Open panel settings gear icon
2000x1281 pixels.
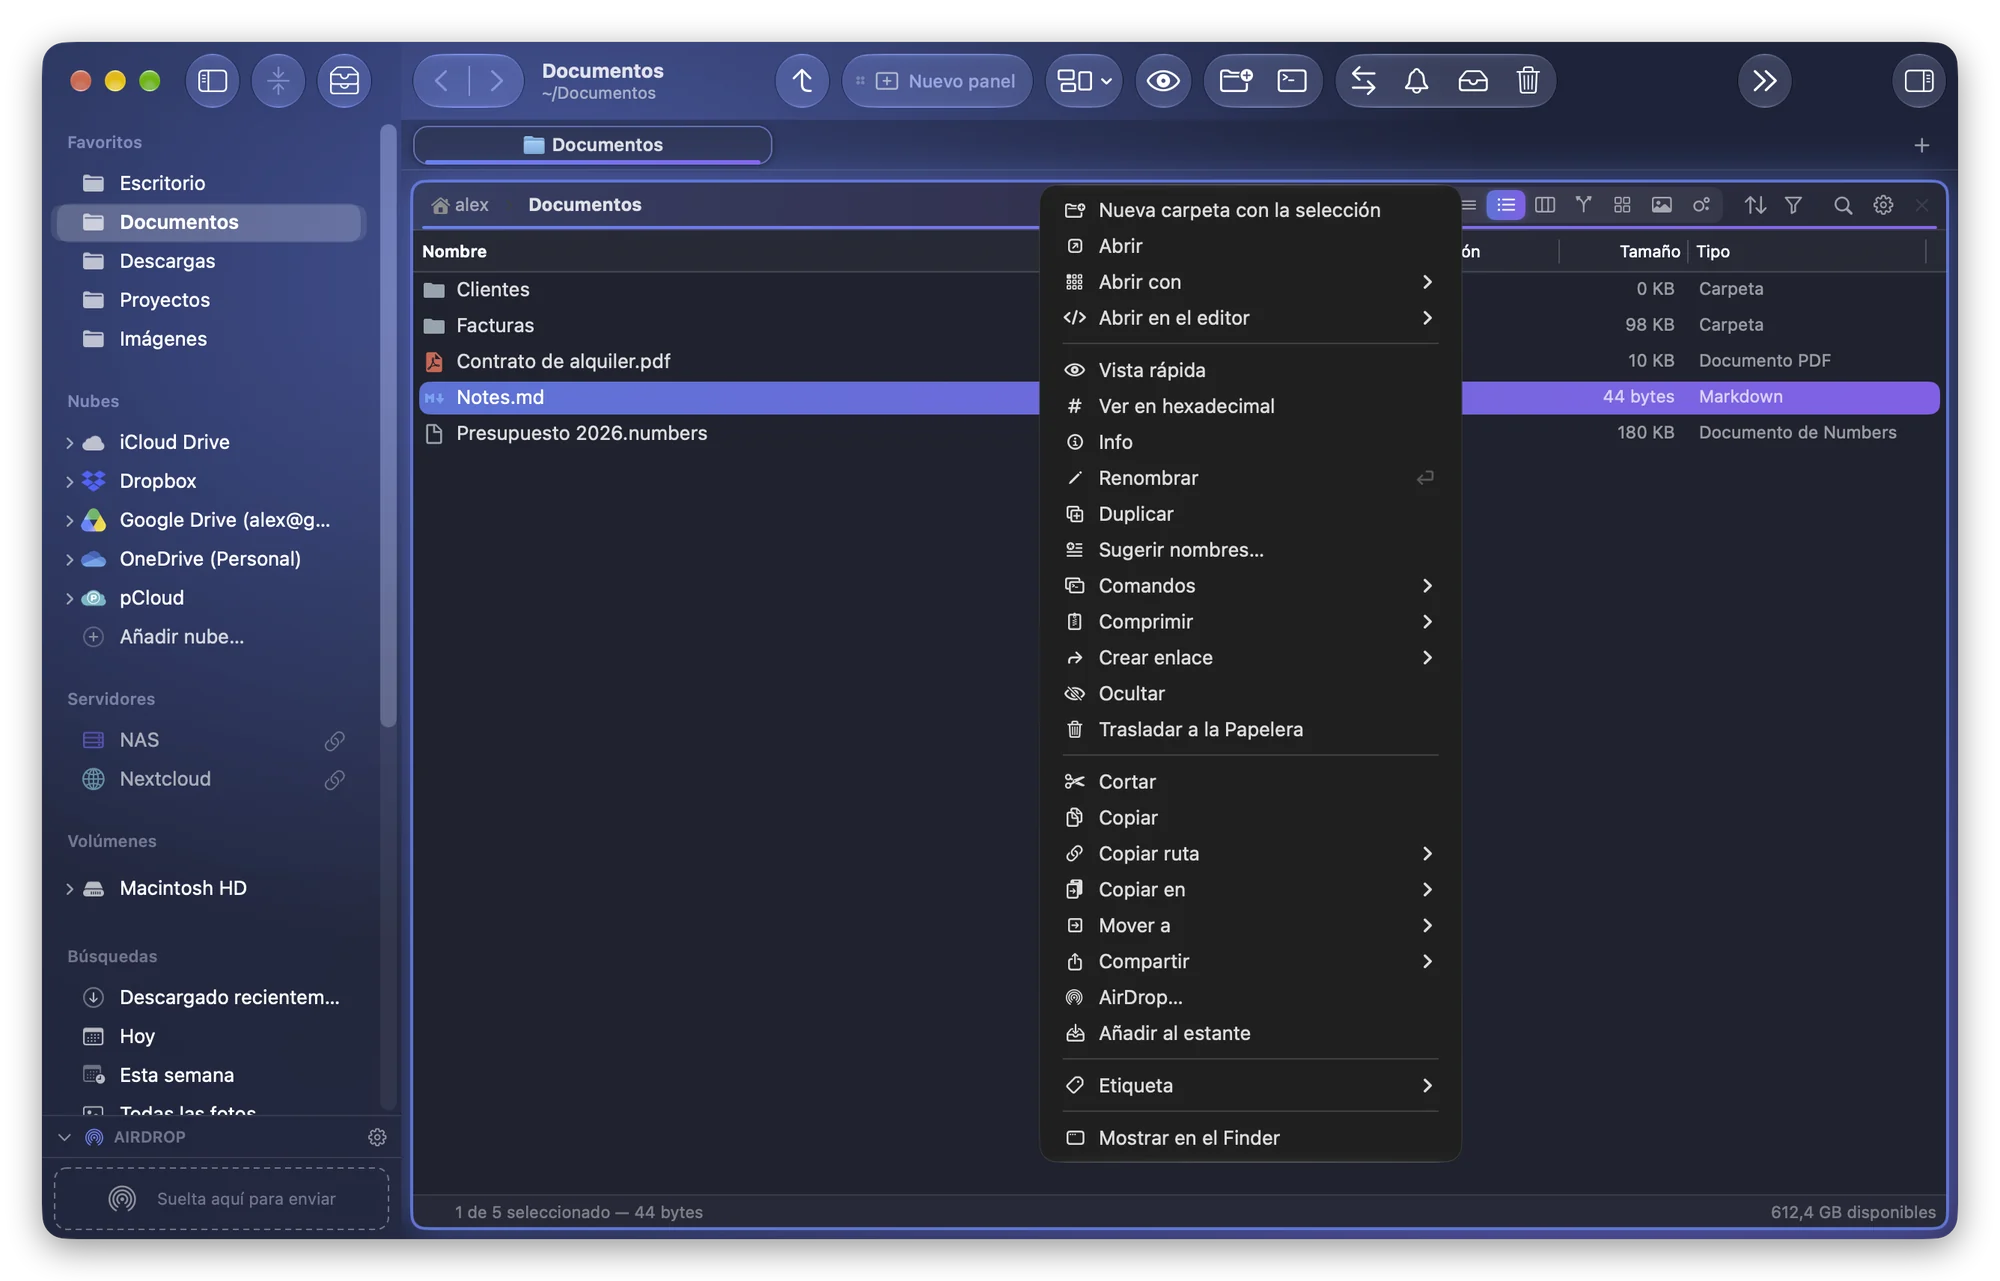(x=1883, y=205)
